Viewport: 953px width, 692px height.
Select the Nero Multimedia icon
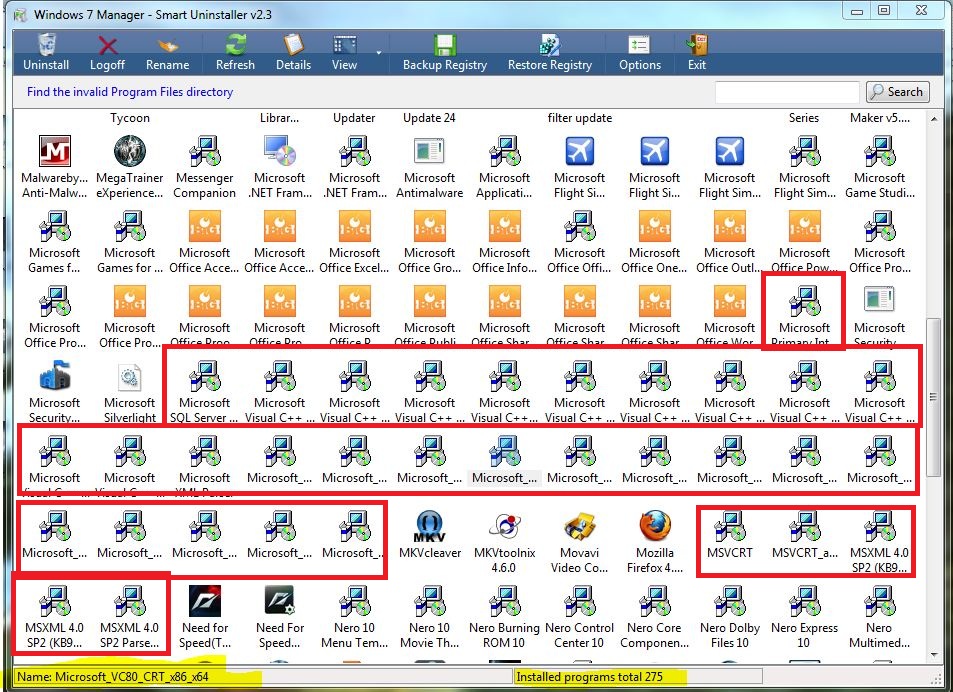pyautogui.click(x=879, y=601)
